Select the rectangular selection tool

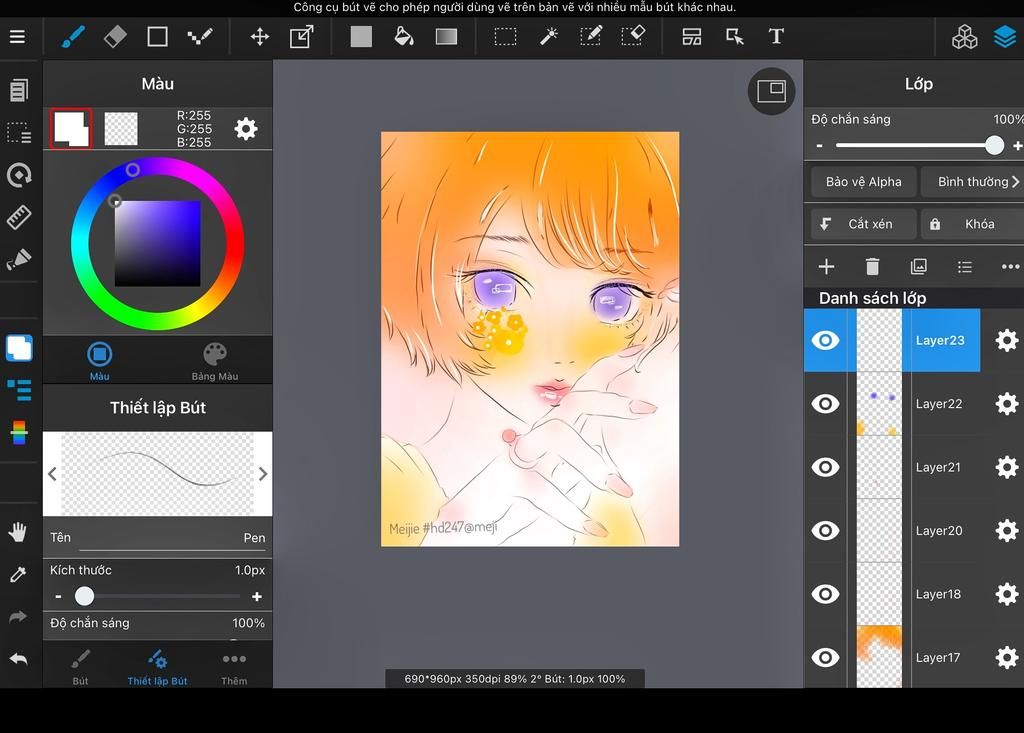(505, 37)
